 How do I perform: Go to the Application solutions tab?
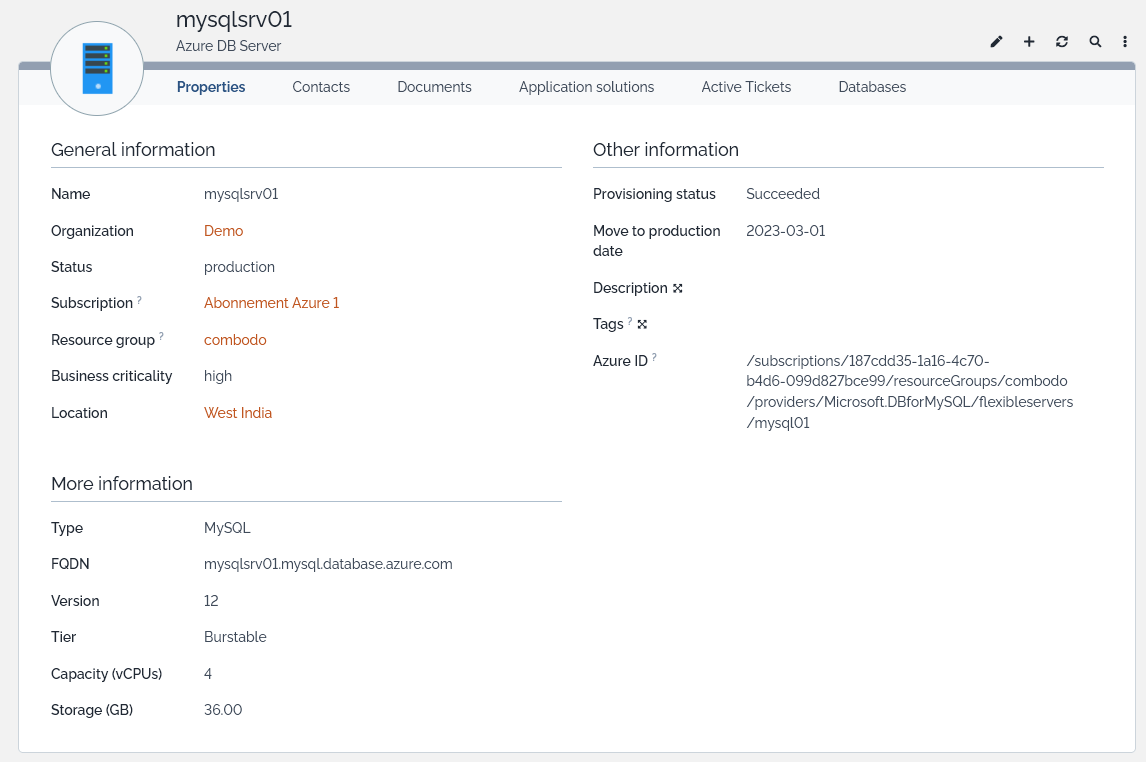(x=586, y=87)
